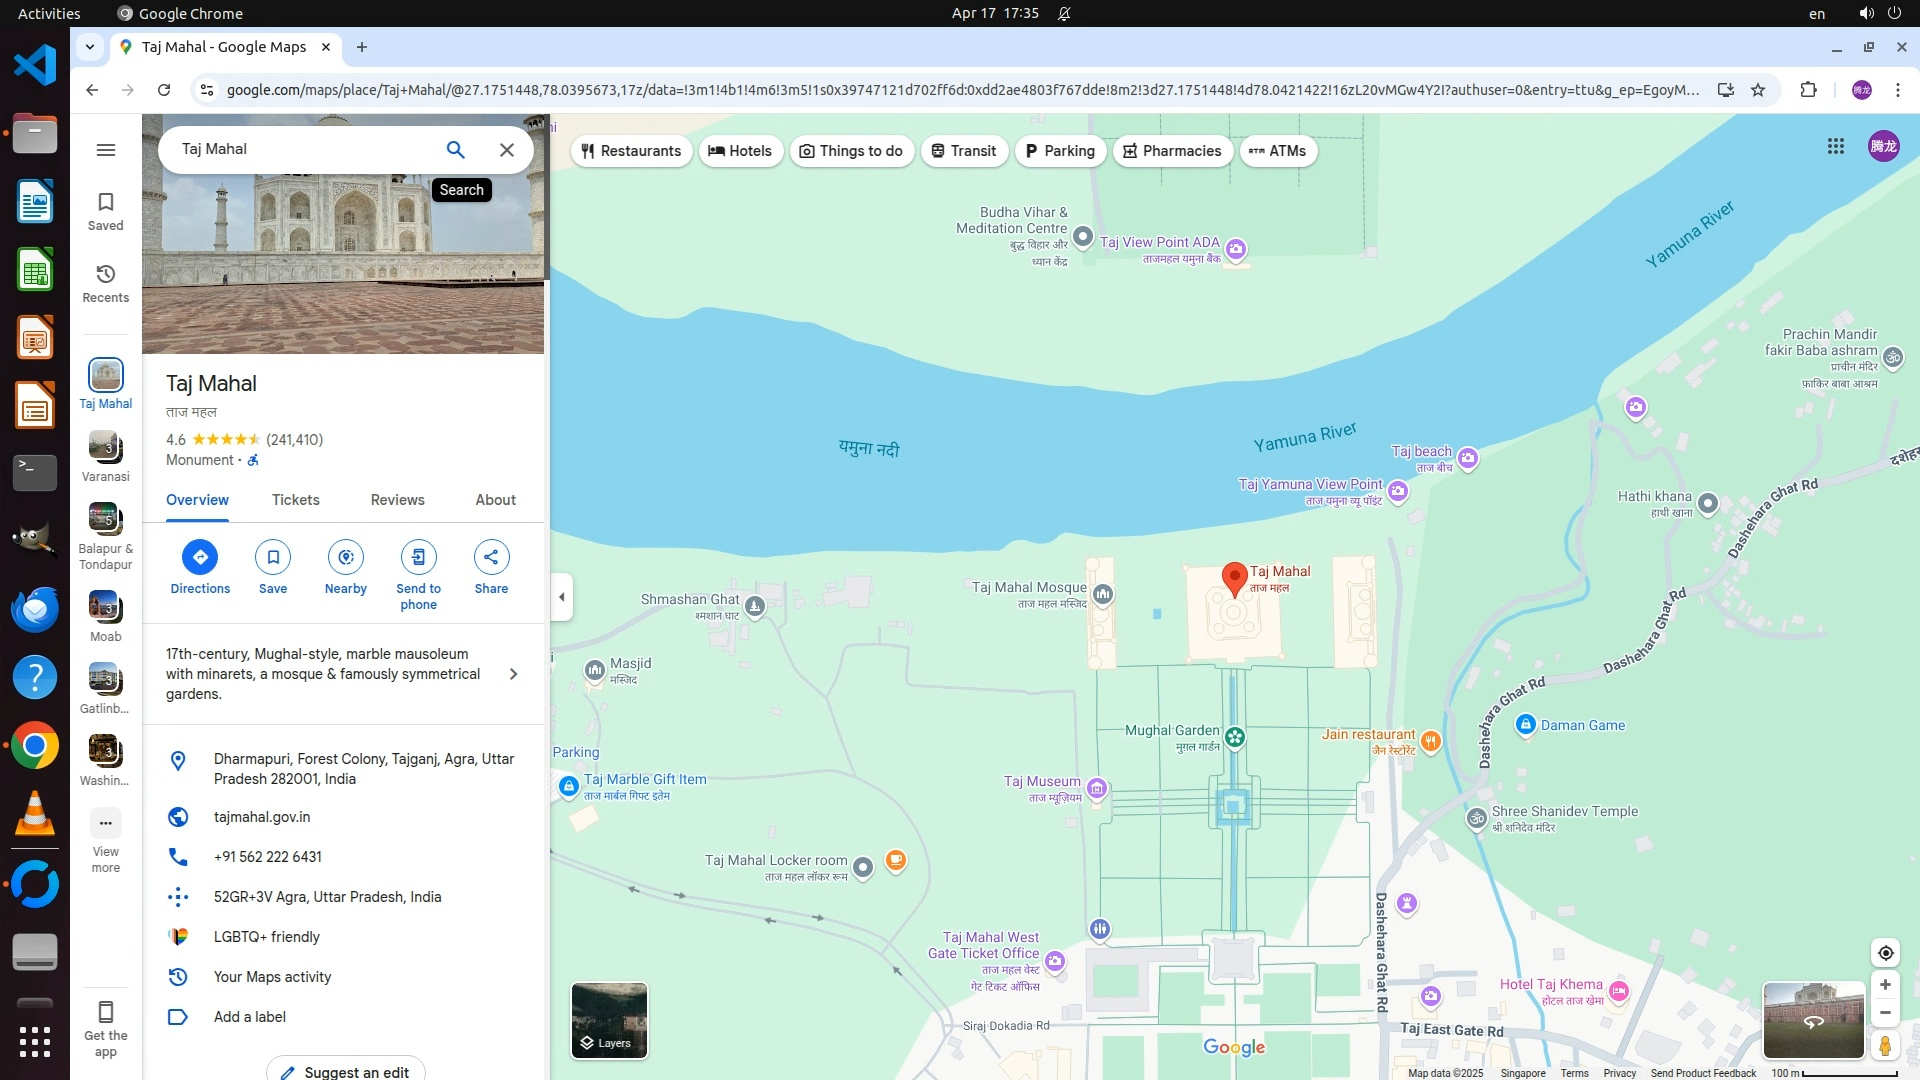Open Google apps grid icon
Screen dimensions: 1920x1080
(1835, 147)
